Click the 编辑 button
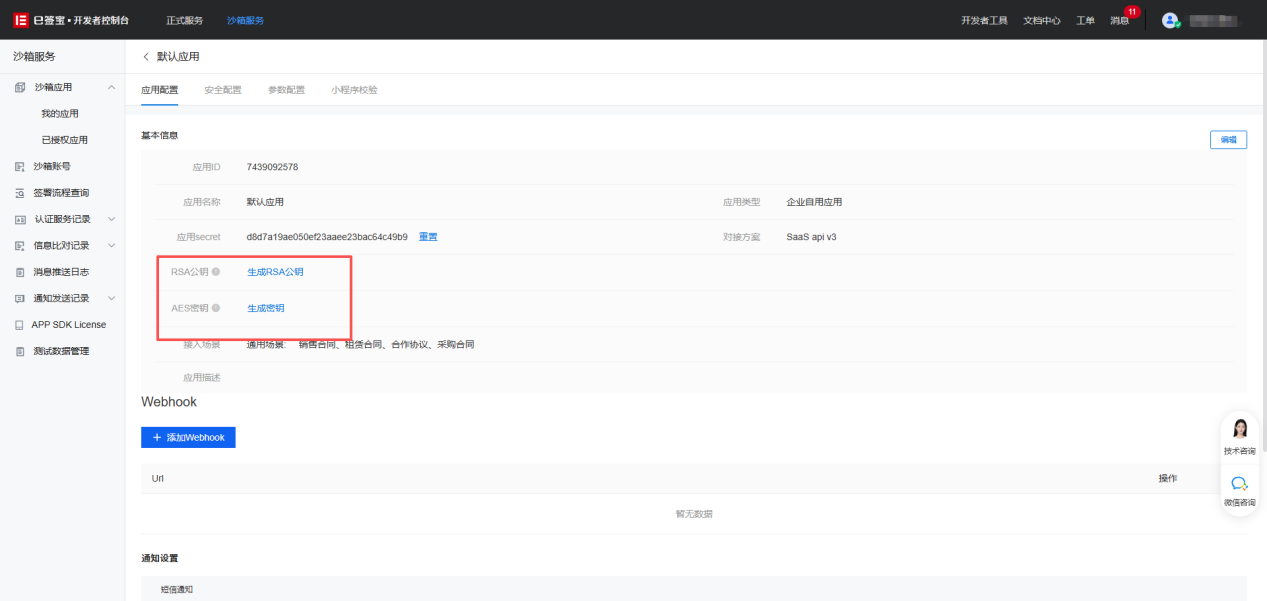 (x=1228, y=140)
